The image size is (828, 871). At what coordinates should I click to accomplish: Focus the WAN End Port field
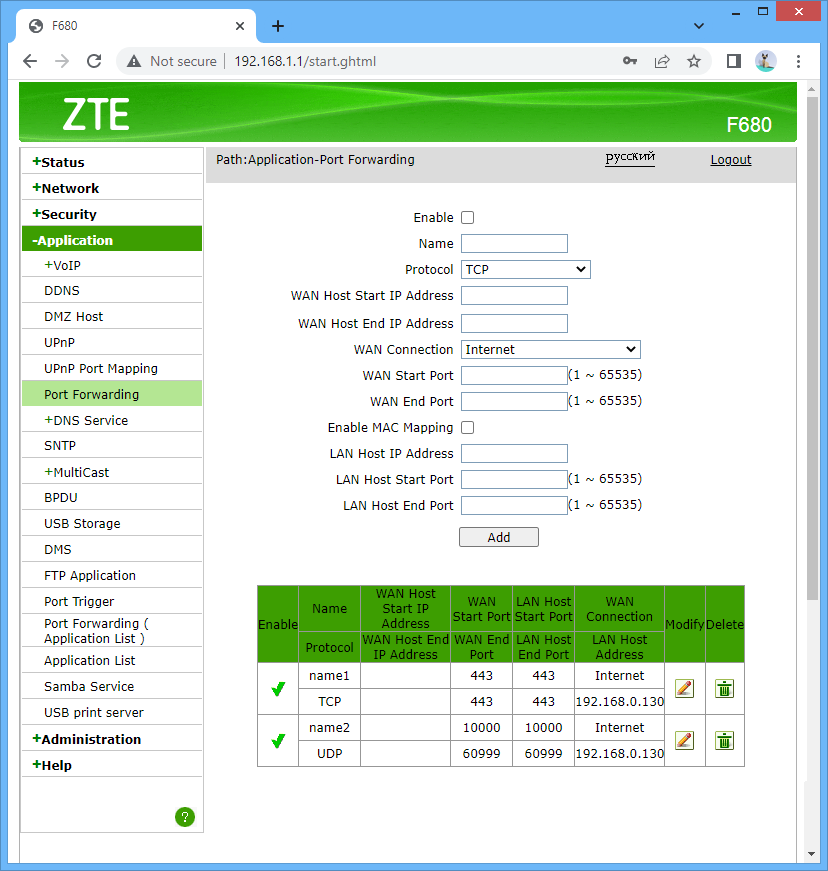(514, 402)
